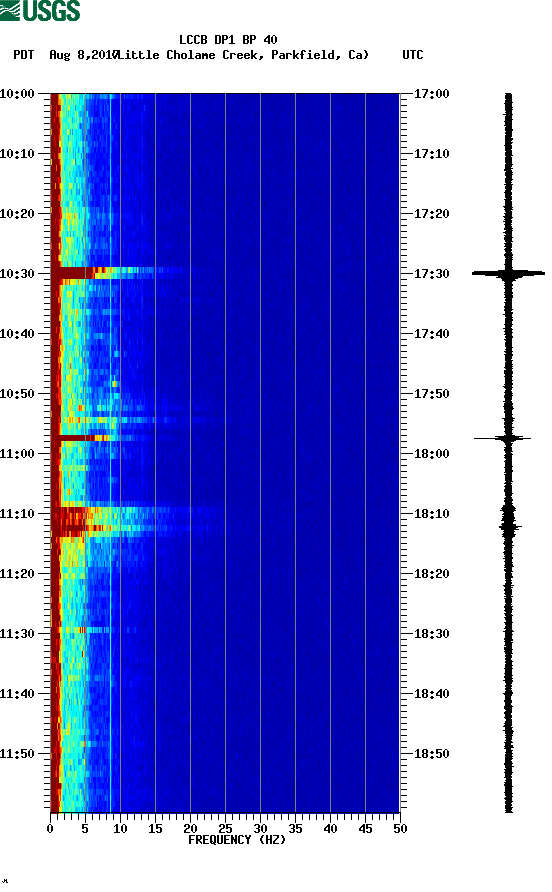Click the '18:10' UTC time label
The image size is (552, 892).
tap(431, 514)
